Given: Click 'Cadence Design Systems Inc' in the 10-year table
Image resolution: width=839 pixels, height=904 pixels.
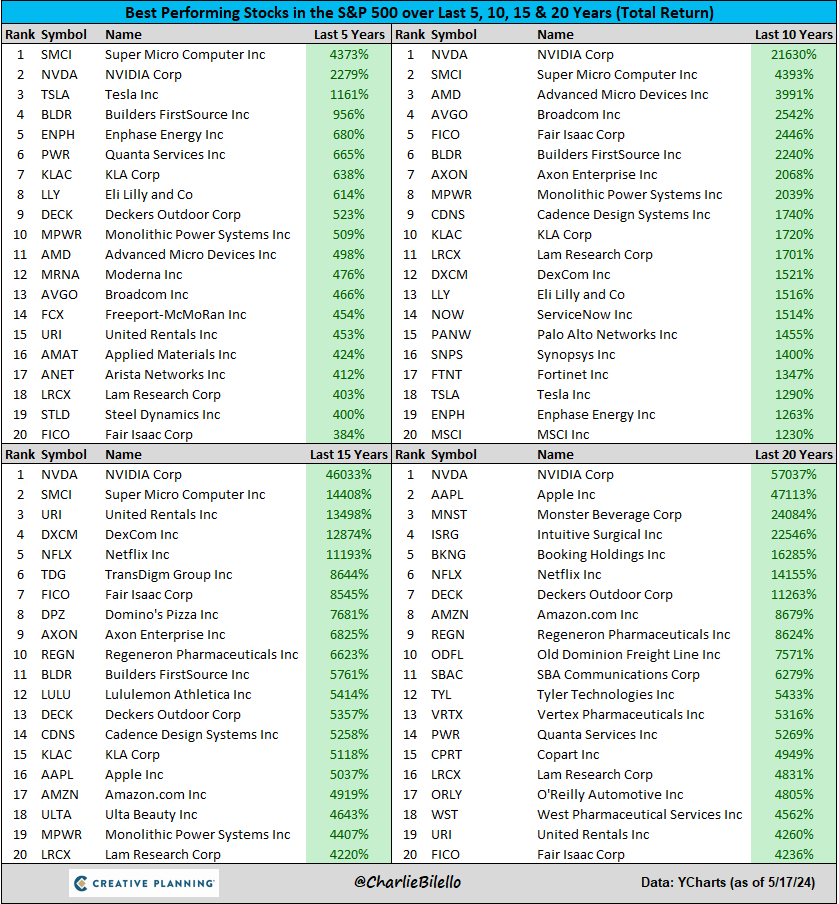Looking at the screenshot, I should pyautogui.click(x=623, y=214).
